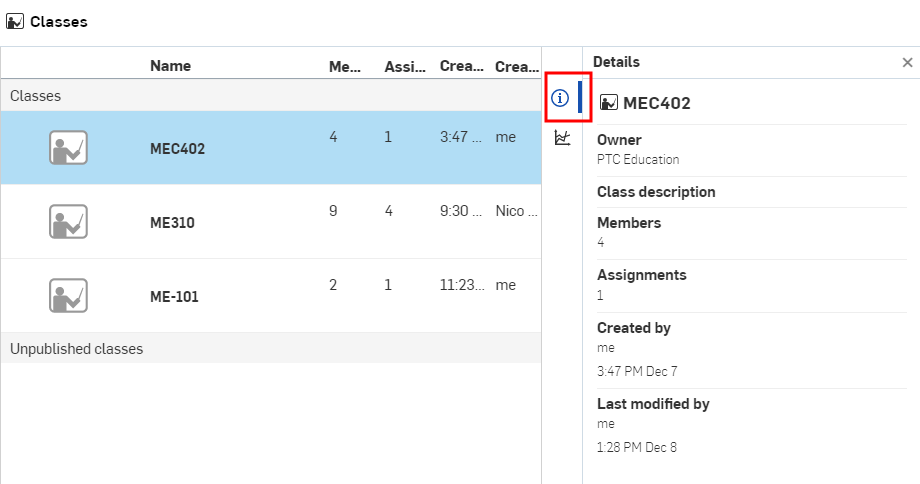The width and height of the screenshot is (920, 484).
Task: Select the ME-101 row created at 11:23
Action: click(270, 296)
